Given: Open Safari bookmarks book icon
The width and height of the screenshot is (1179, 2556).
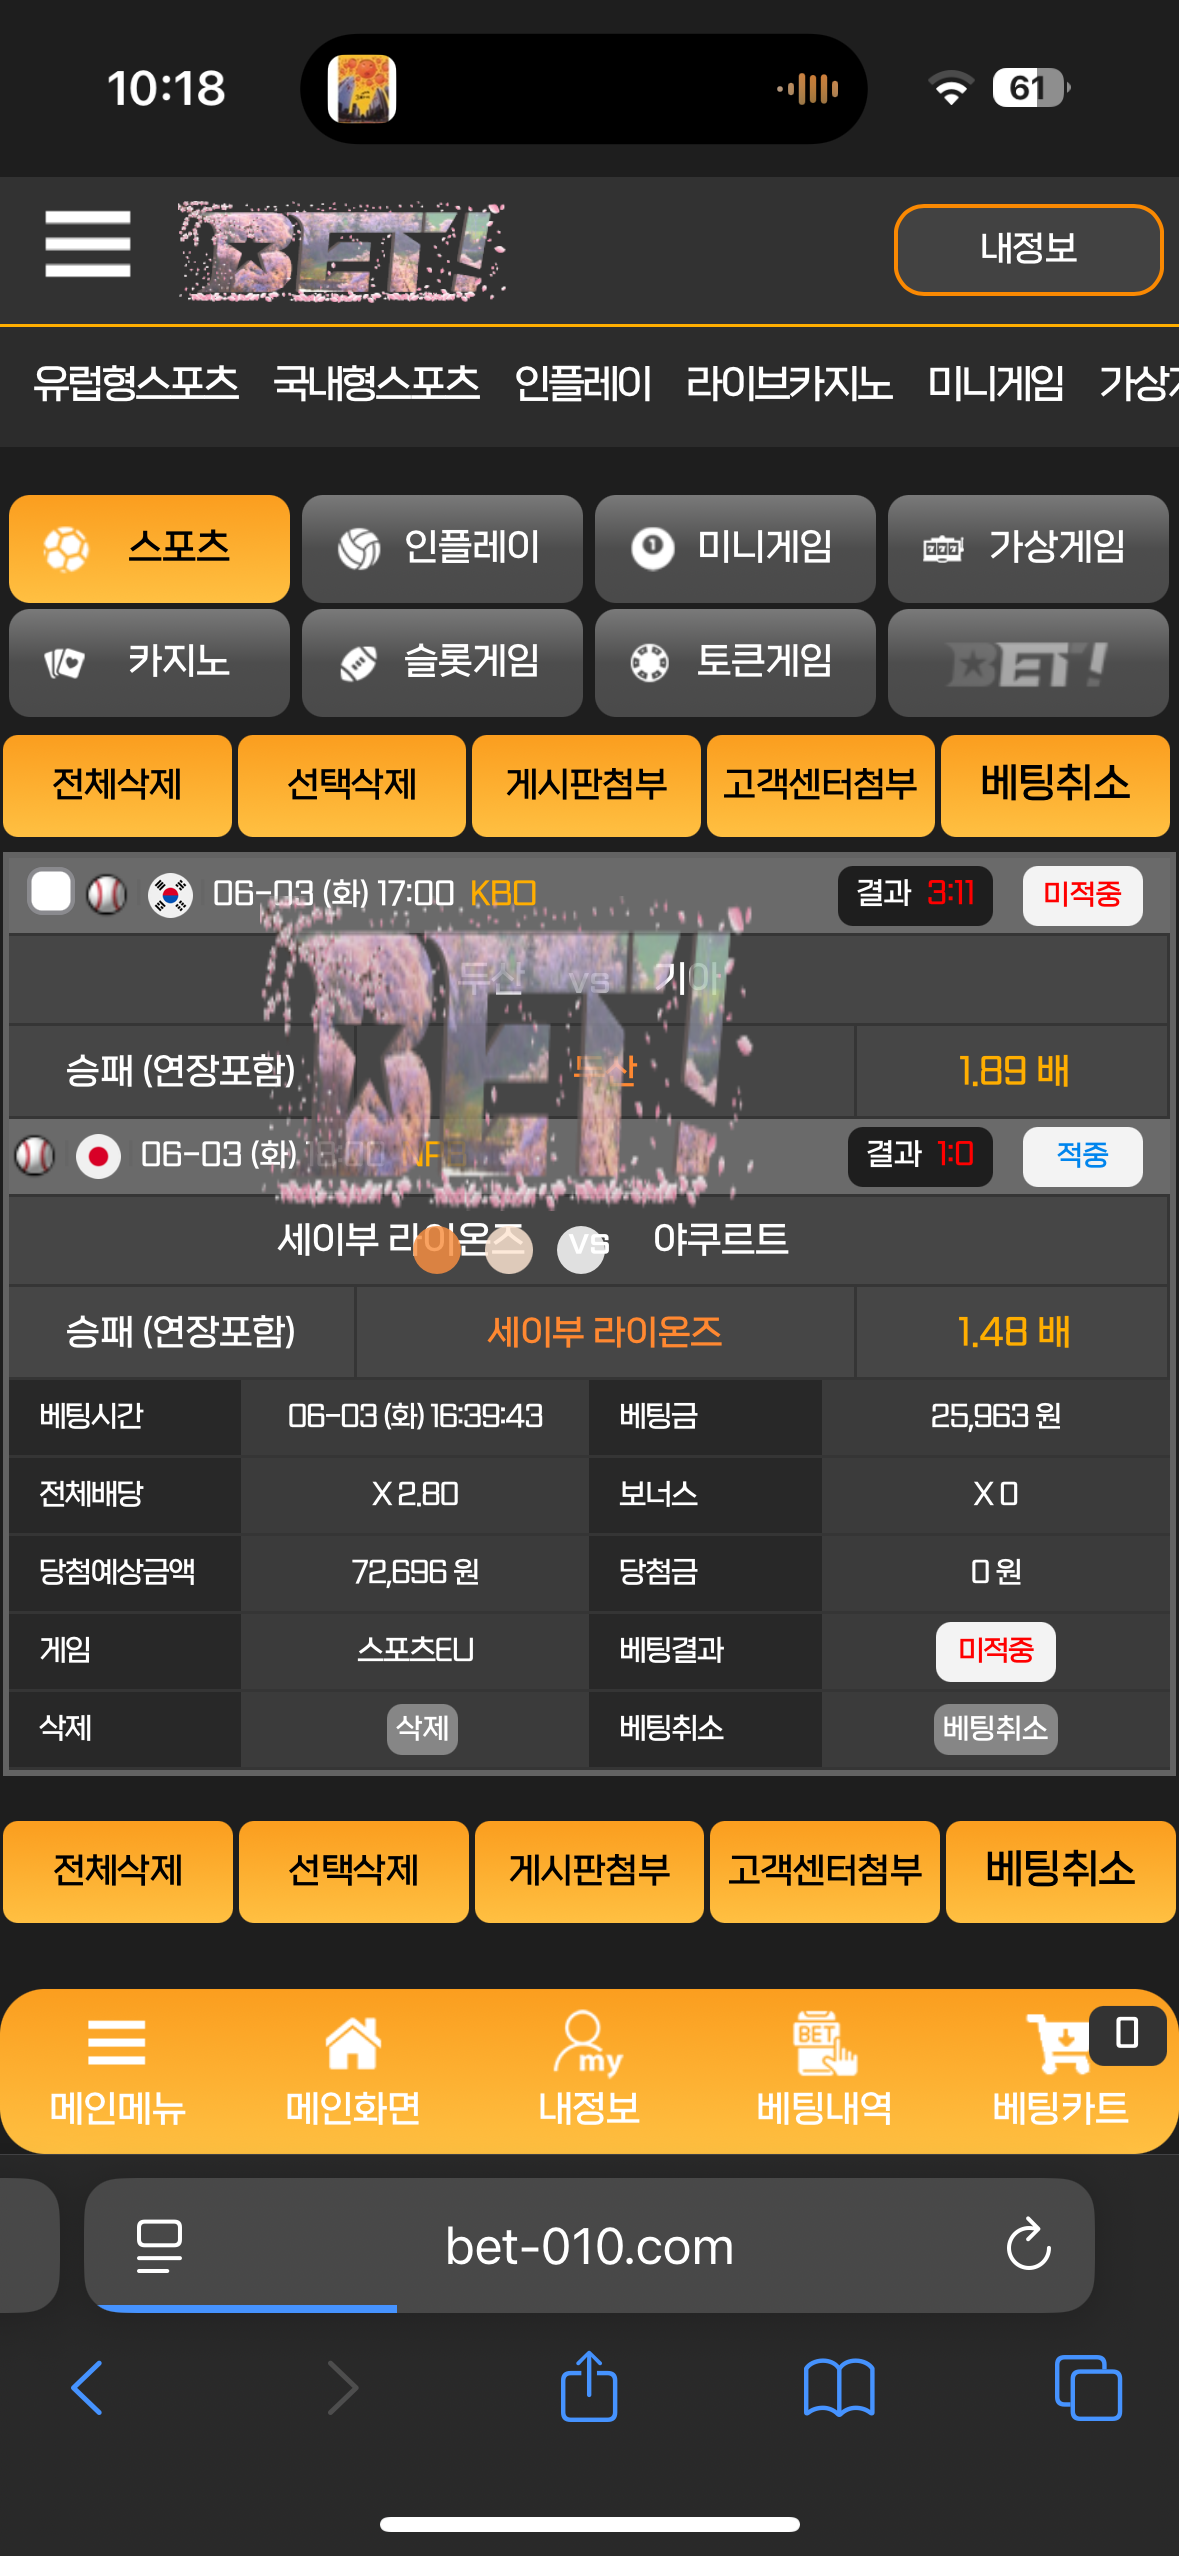Looking at the screenshot, I should click(839, 2388).
